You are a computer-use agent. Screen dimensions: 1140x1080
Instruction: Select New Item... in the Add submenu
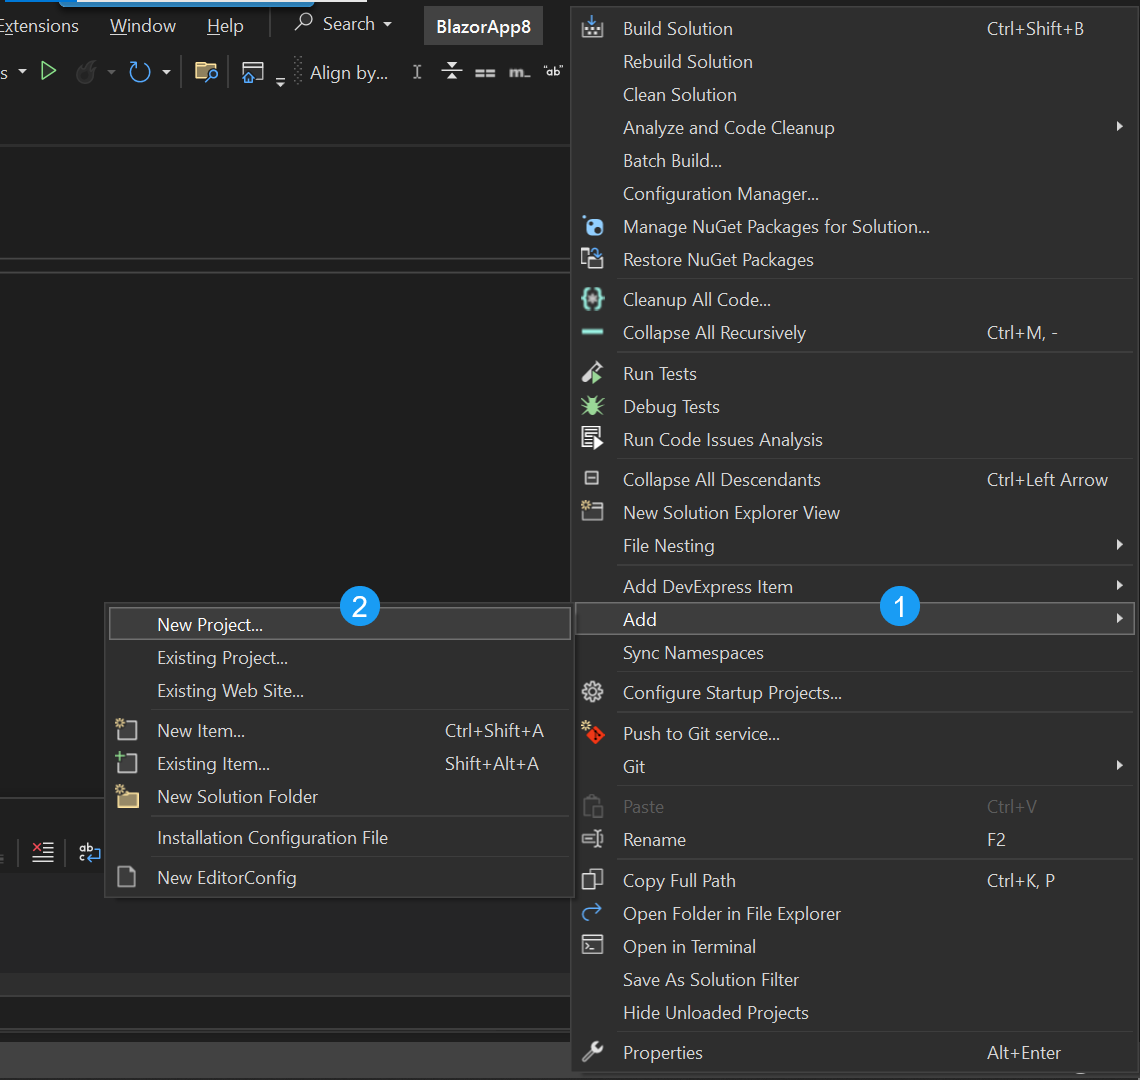coord(340,731)
